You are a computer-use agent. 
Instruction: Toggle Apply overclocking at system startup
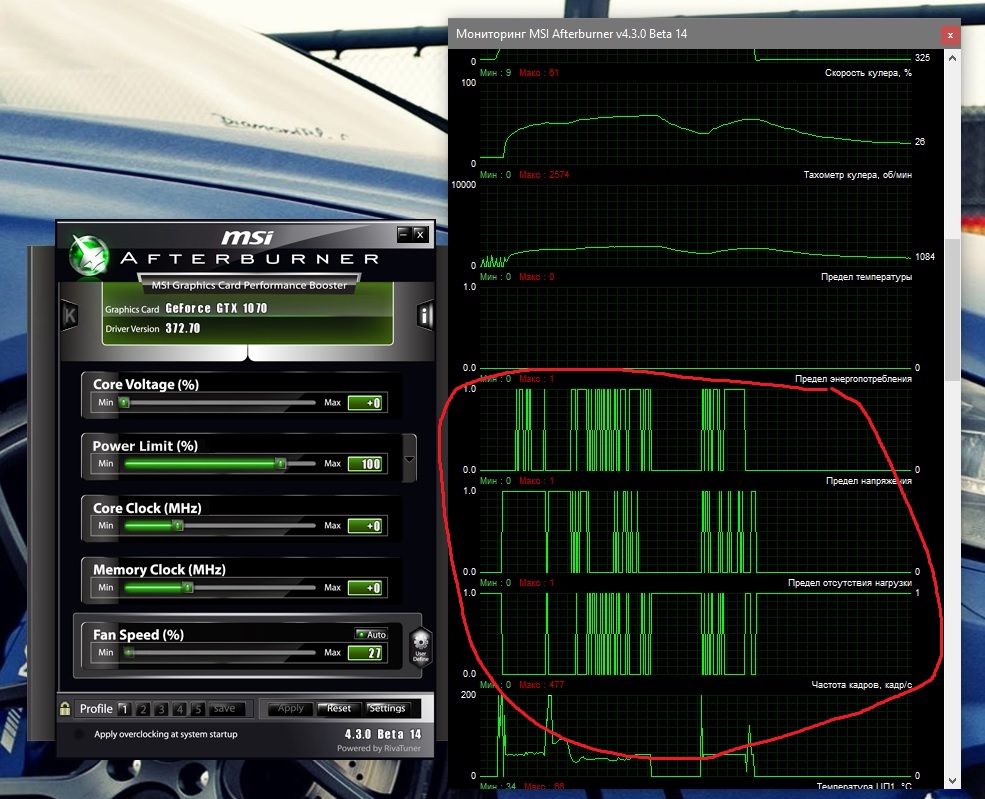(79, 734)
